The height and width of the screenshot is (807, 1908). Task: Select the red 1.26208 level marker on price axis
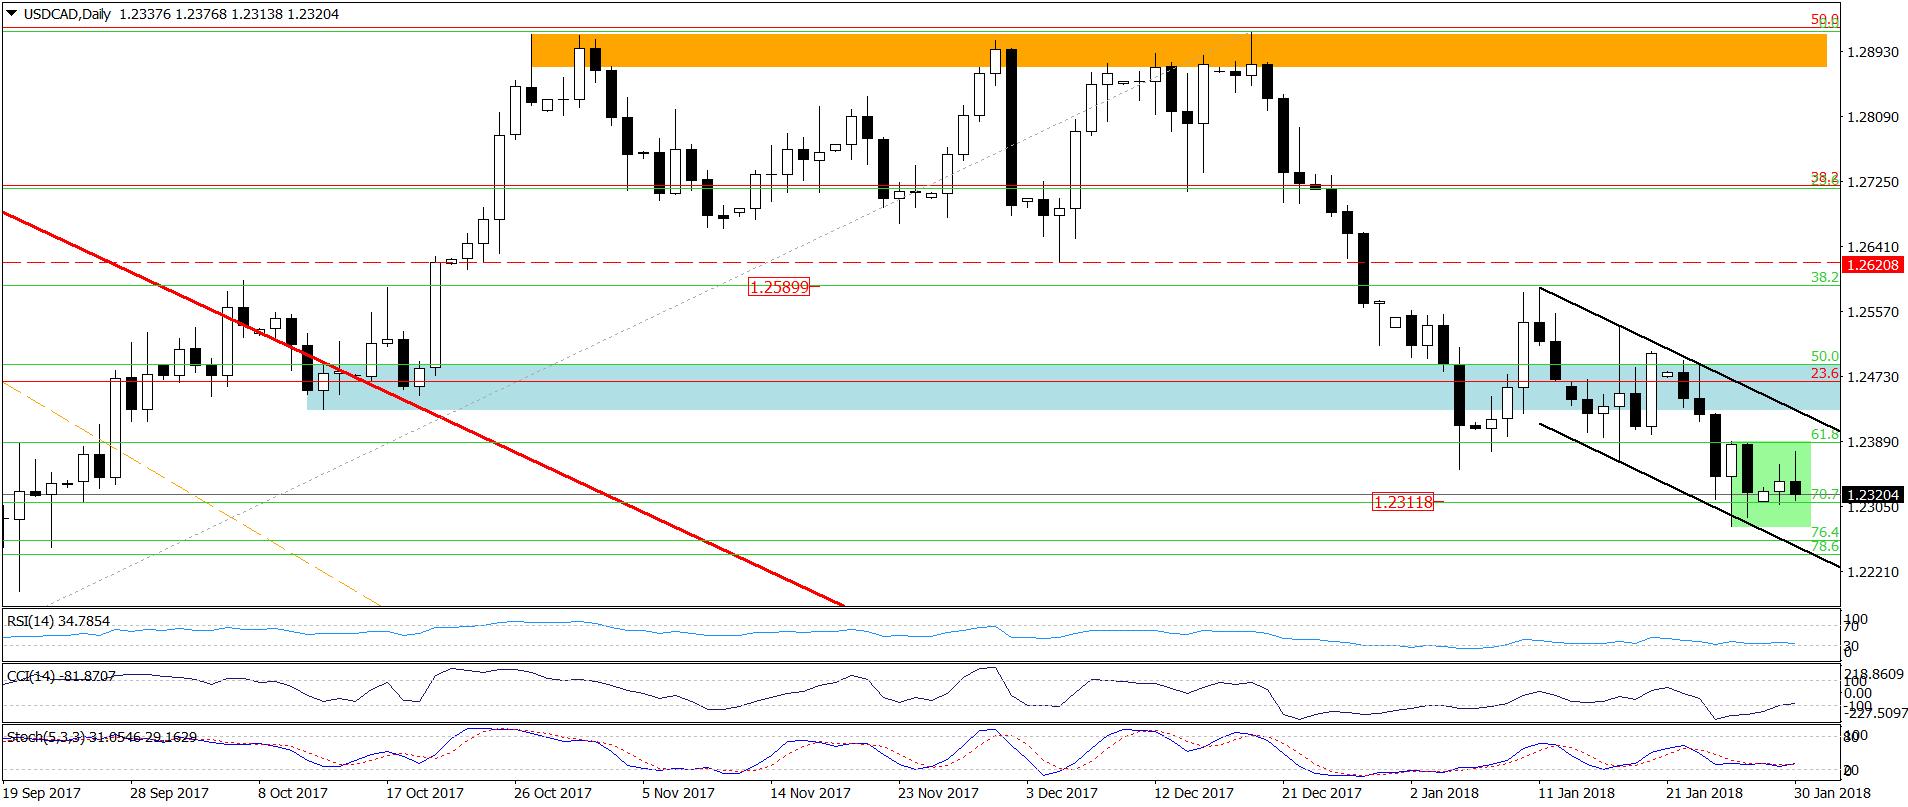(x=1872, y=265)
